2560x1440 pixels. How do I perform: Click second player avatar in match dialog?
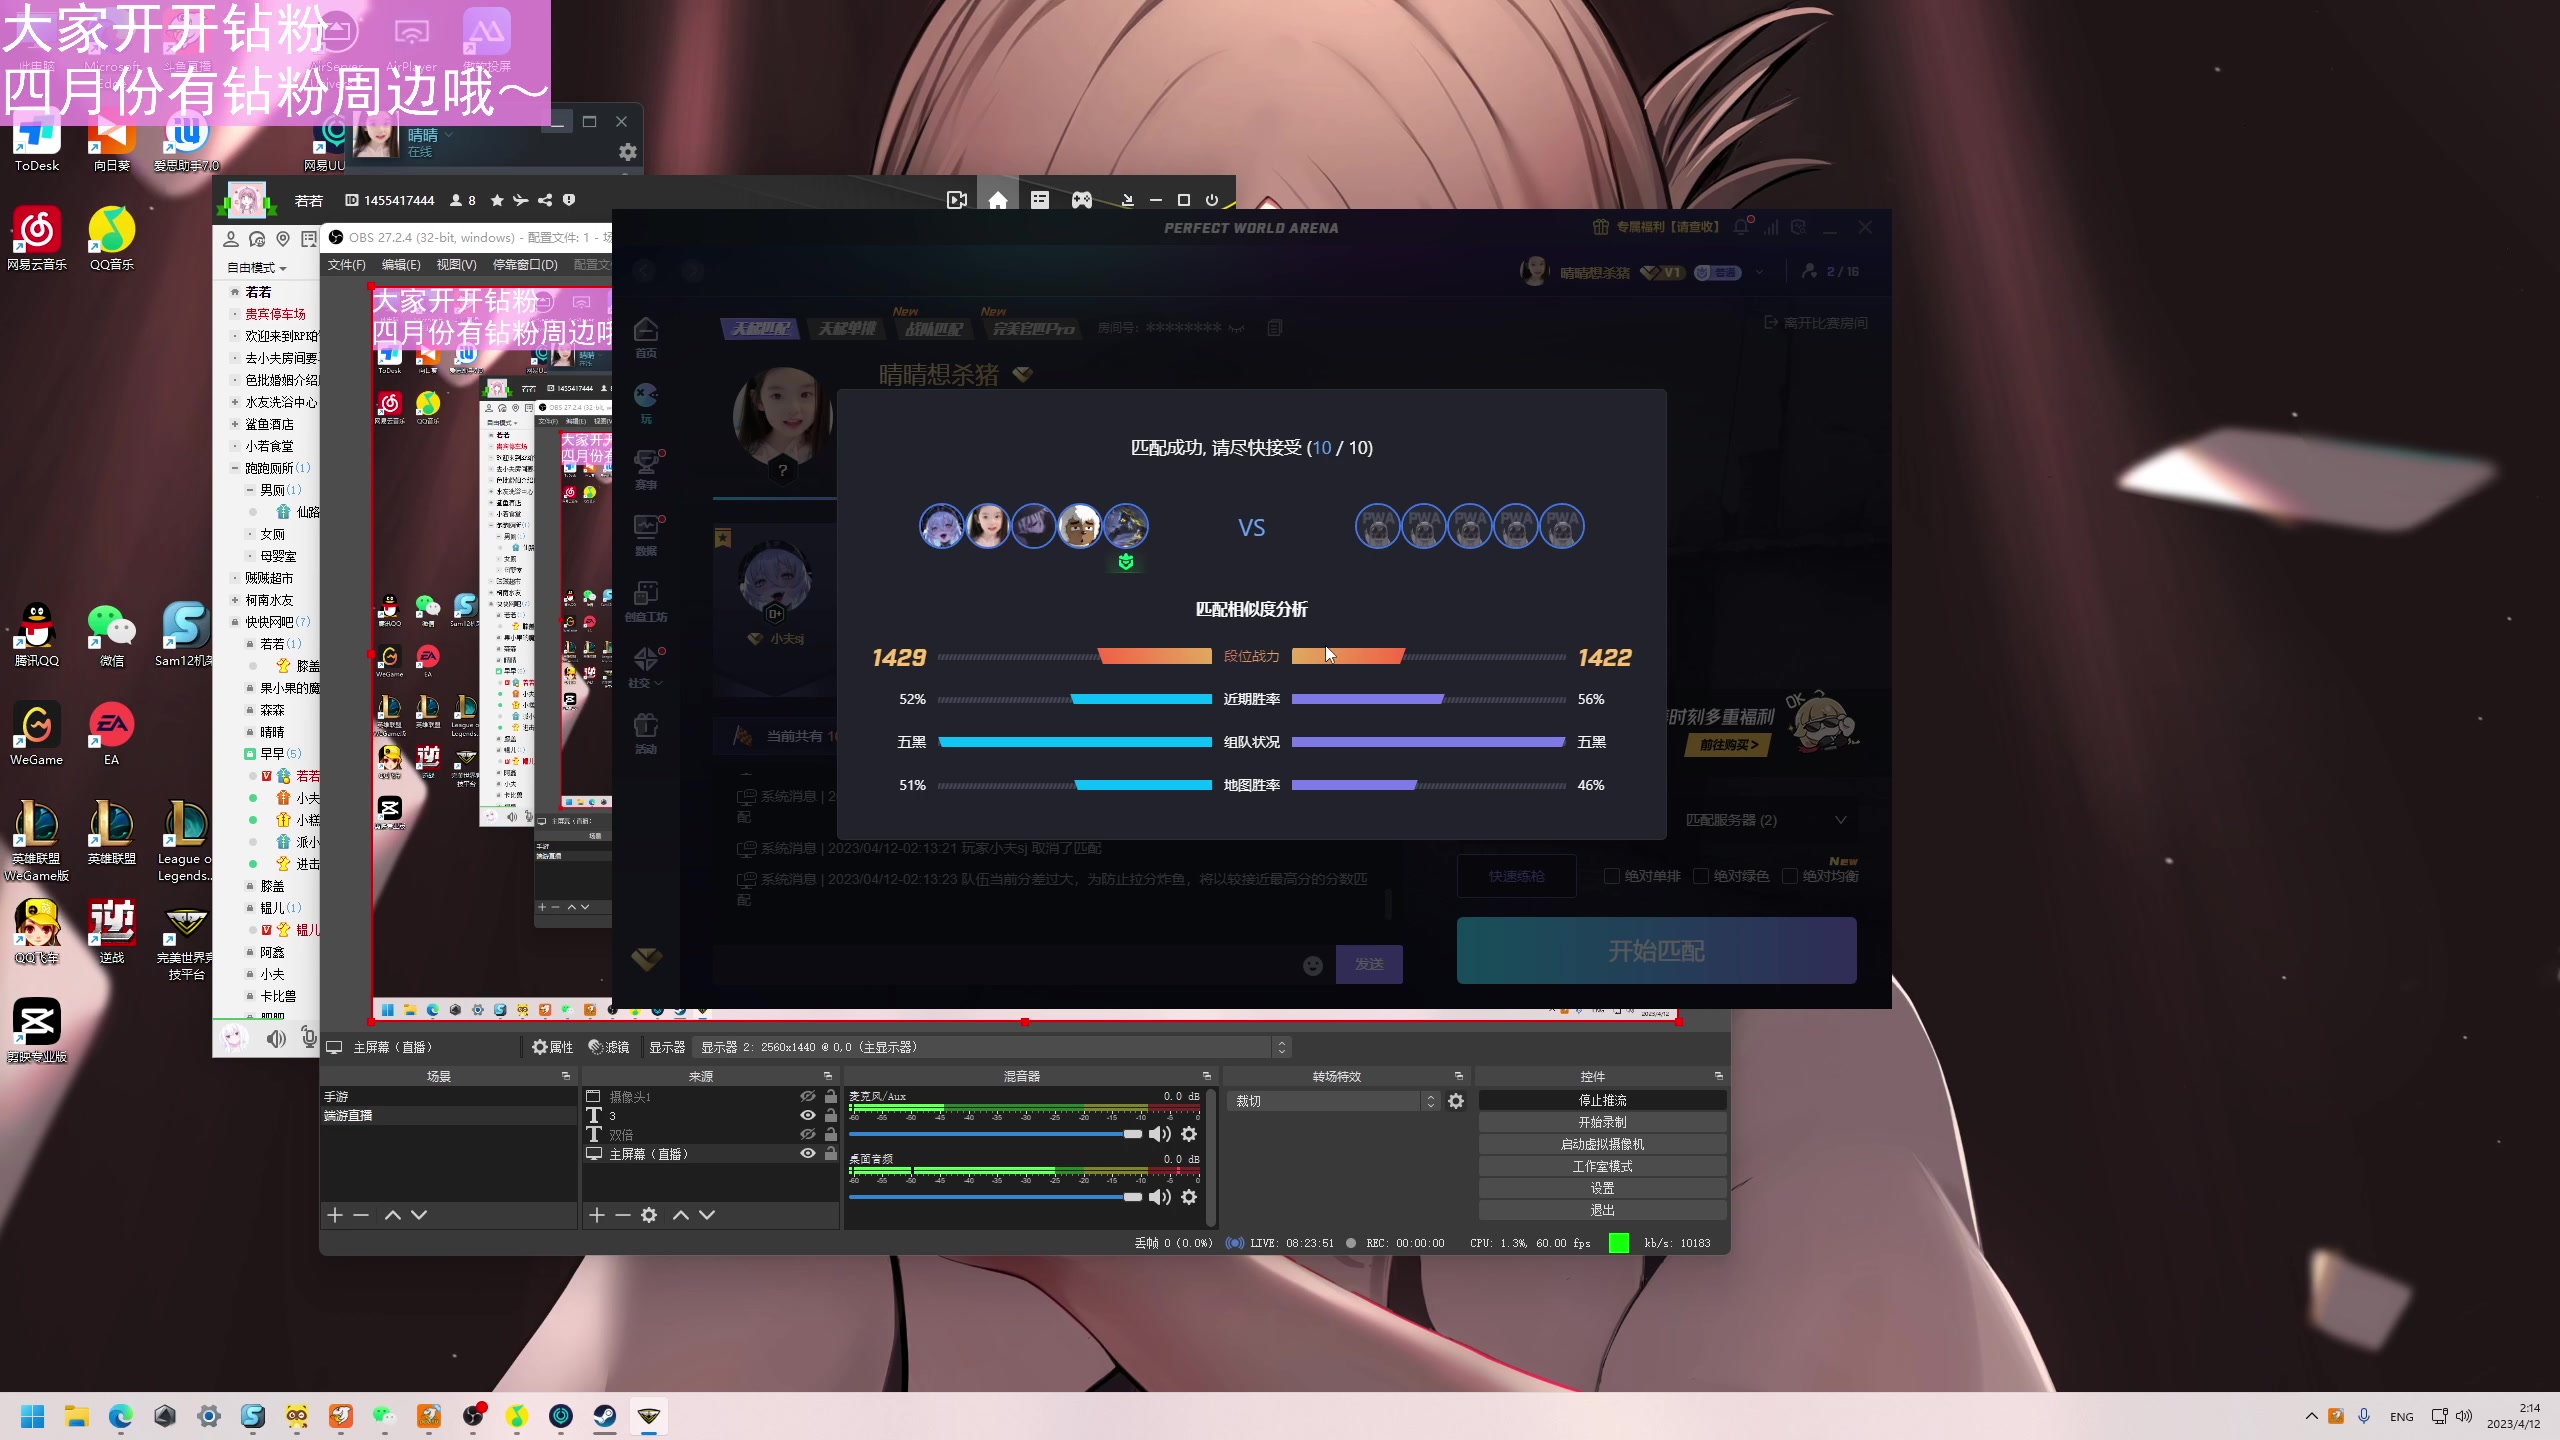click(x=988, y=526)
